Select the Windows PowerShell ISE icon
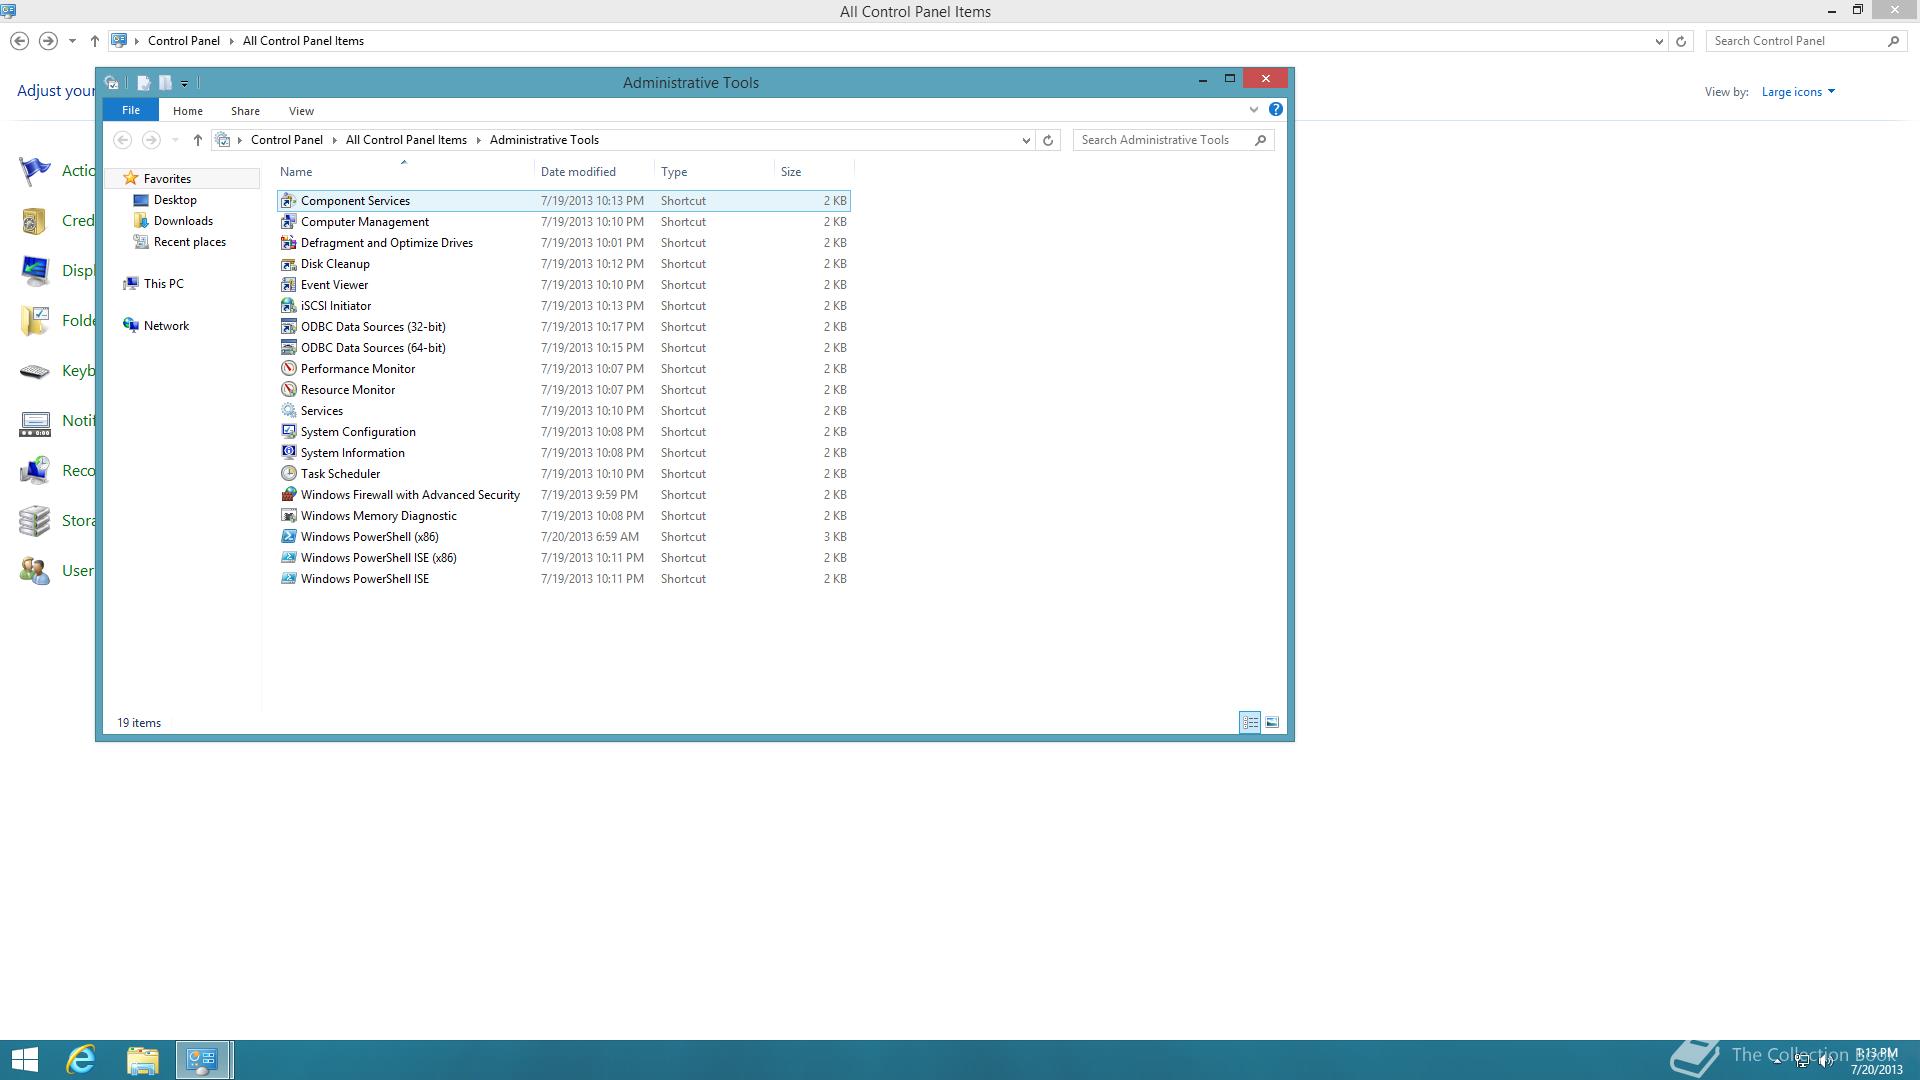Viewport: 1920px width, 1080px height. coord(289,579)
